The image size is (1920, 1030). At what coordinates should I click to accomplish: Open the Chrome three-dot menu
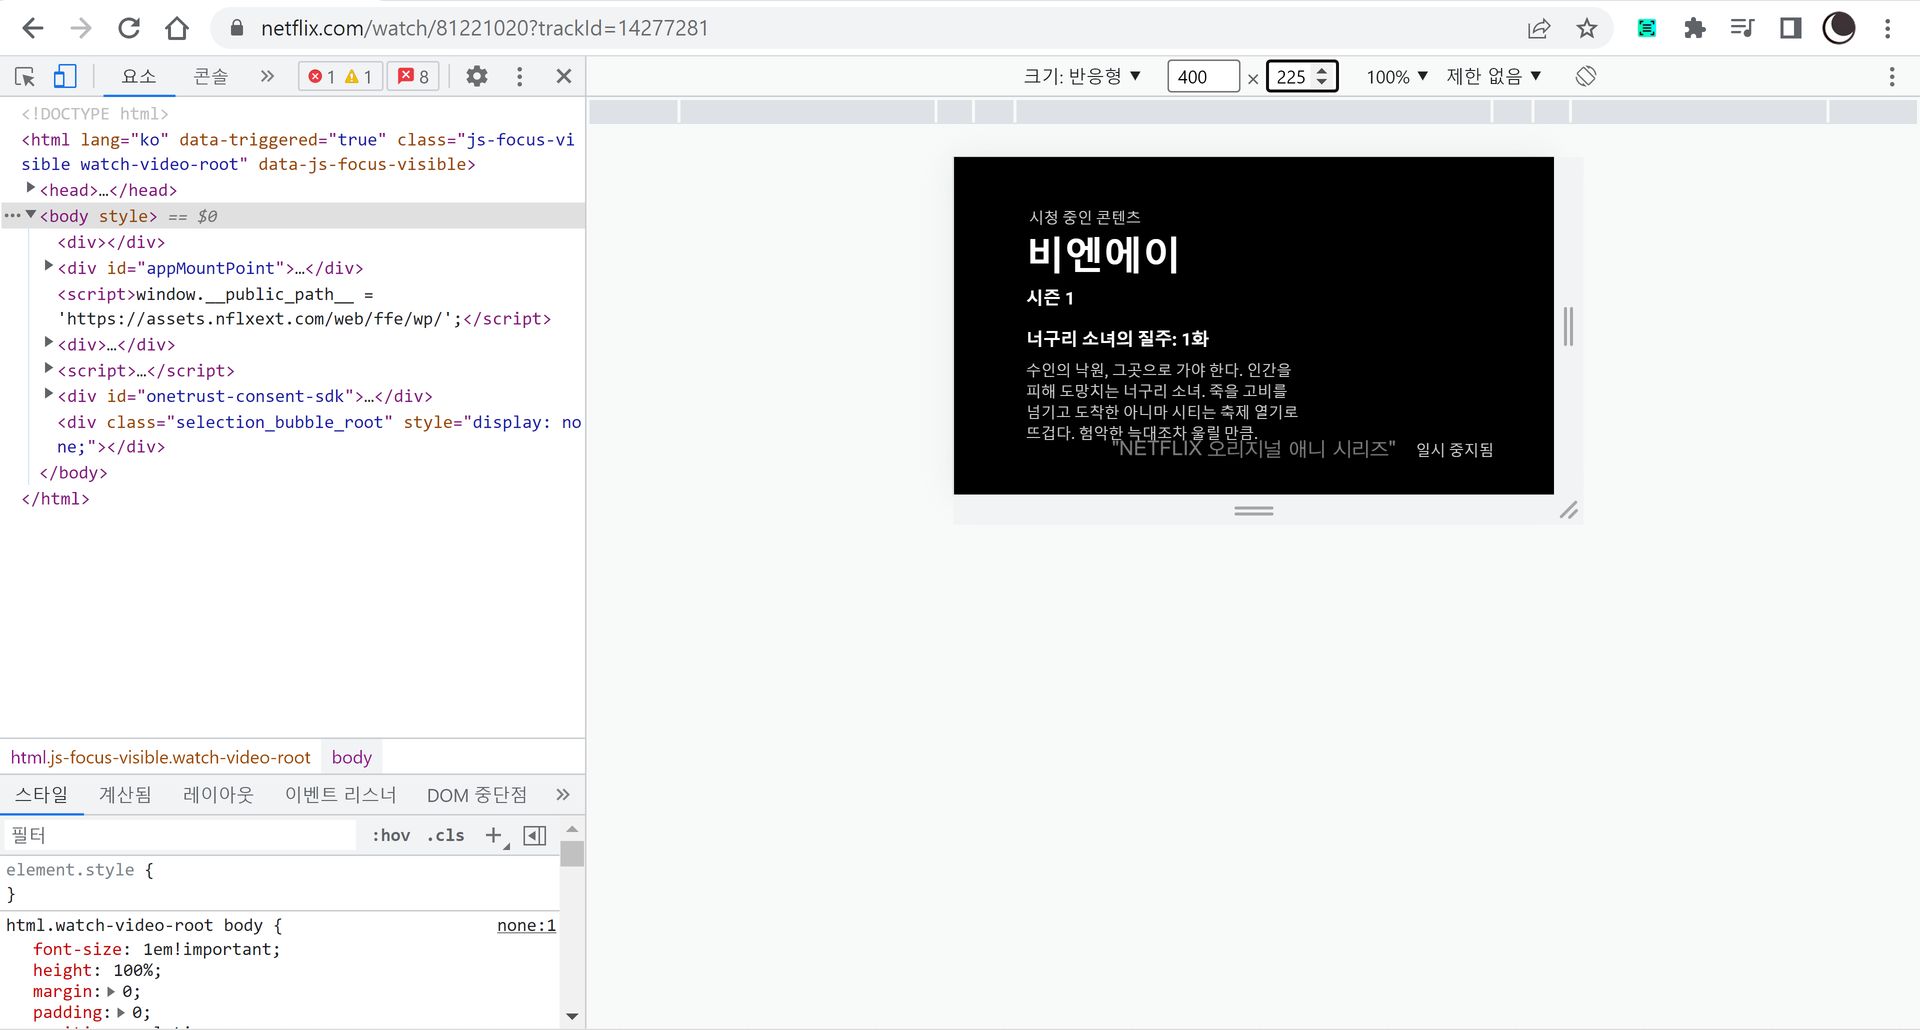pyautogui.click(x=1887, y=28)
